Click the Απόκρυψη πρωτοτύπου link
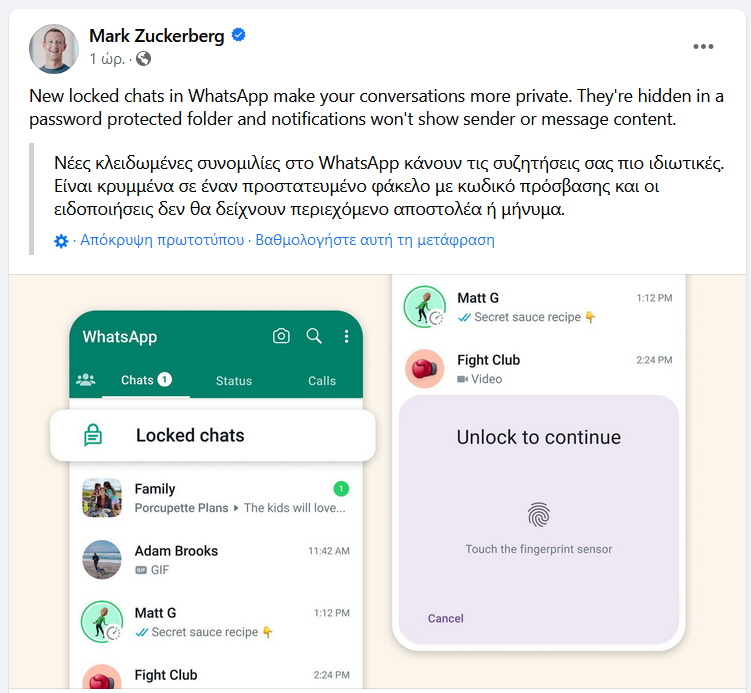 click(162, 239)
